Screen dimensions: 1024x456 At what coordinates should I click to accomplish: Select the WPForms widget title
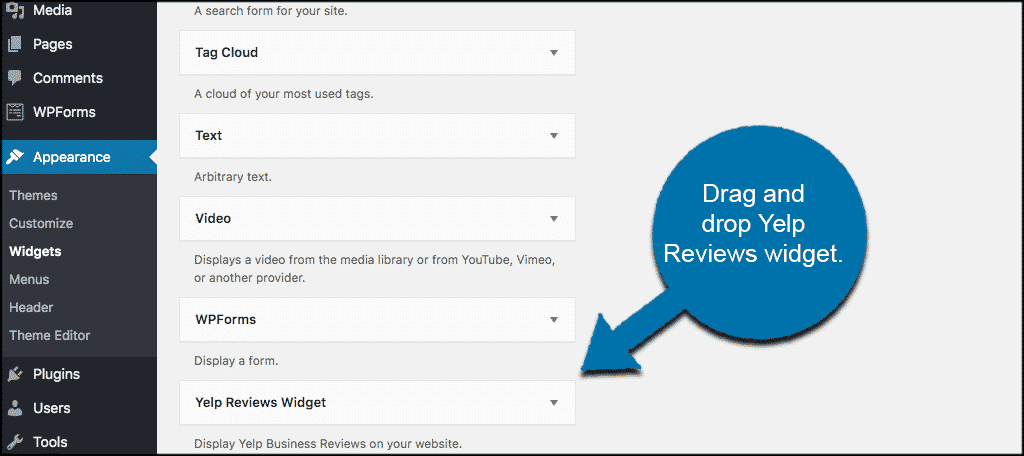pos(225,319)
